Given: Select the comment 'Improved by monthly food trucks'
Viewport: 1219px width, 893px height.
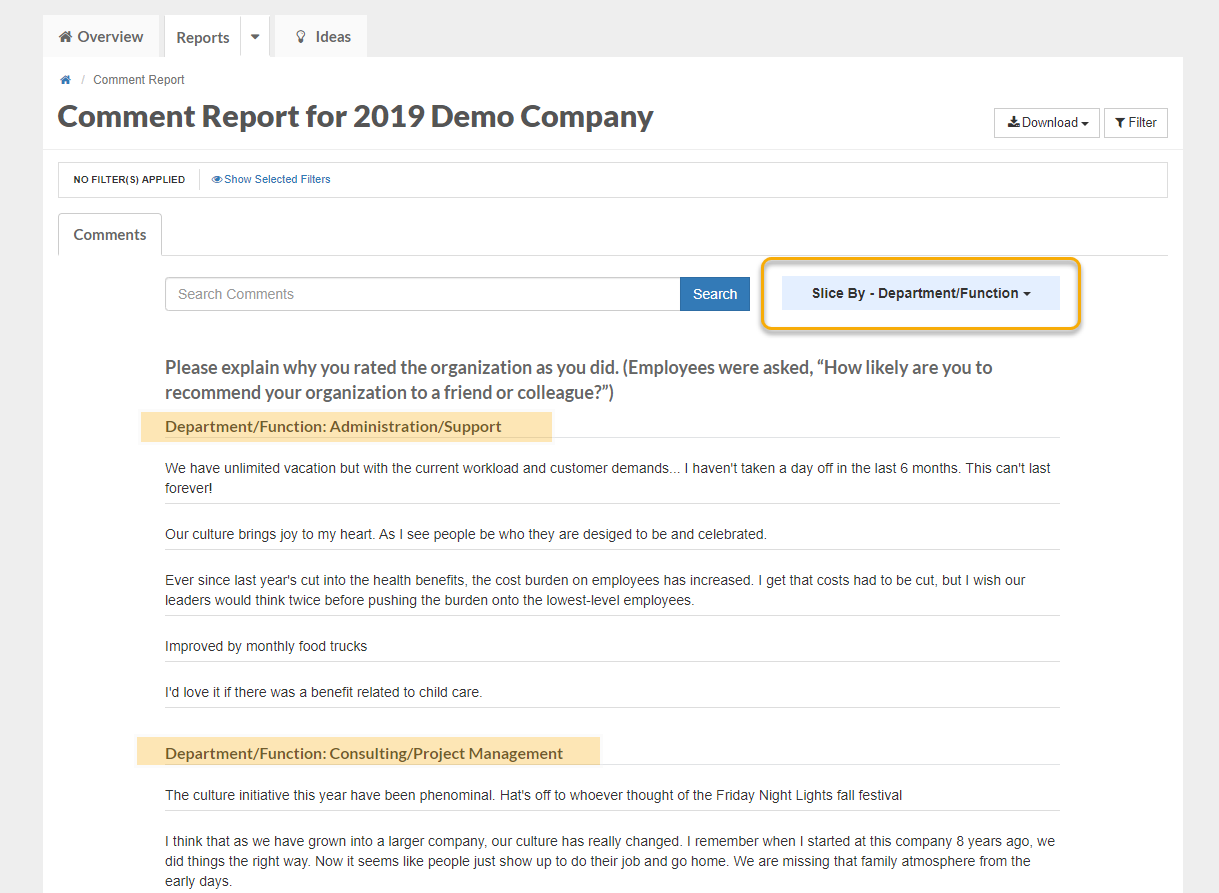Looking at the screenshot, I should click(x=266, y=647).
